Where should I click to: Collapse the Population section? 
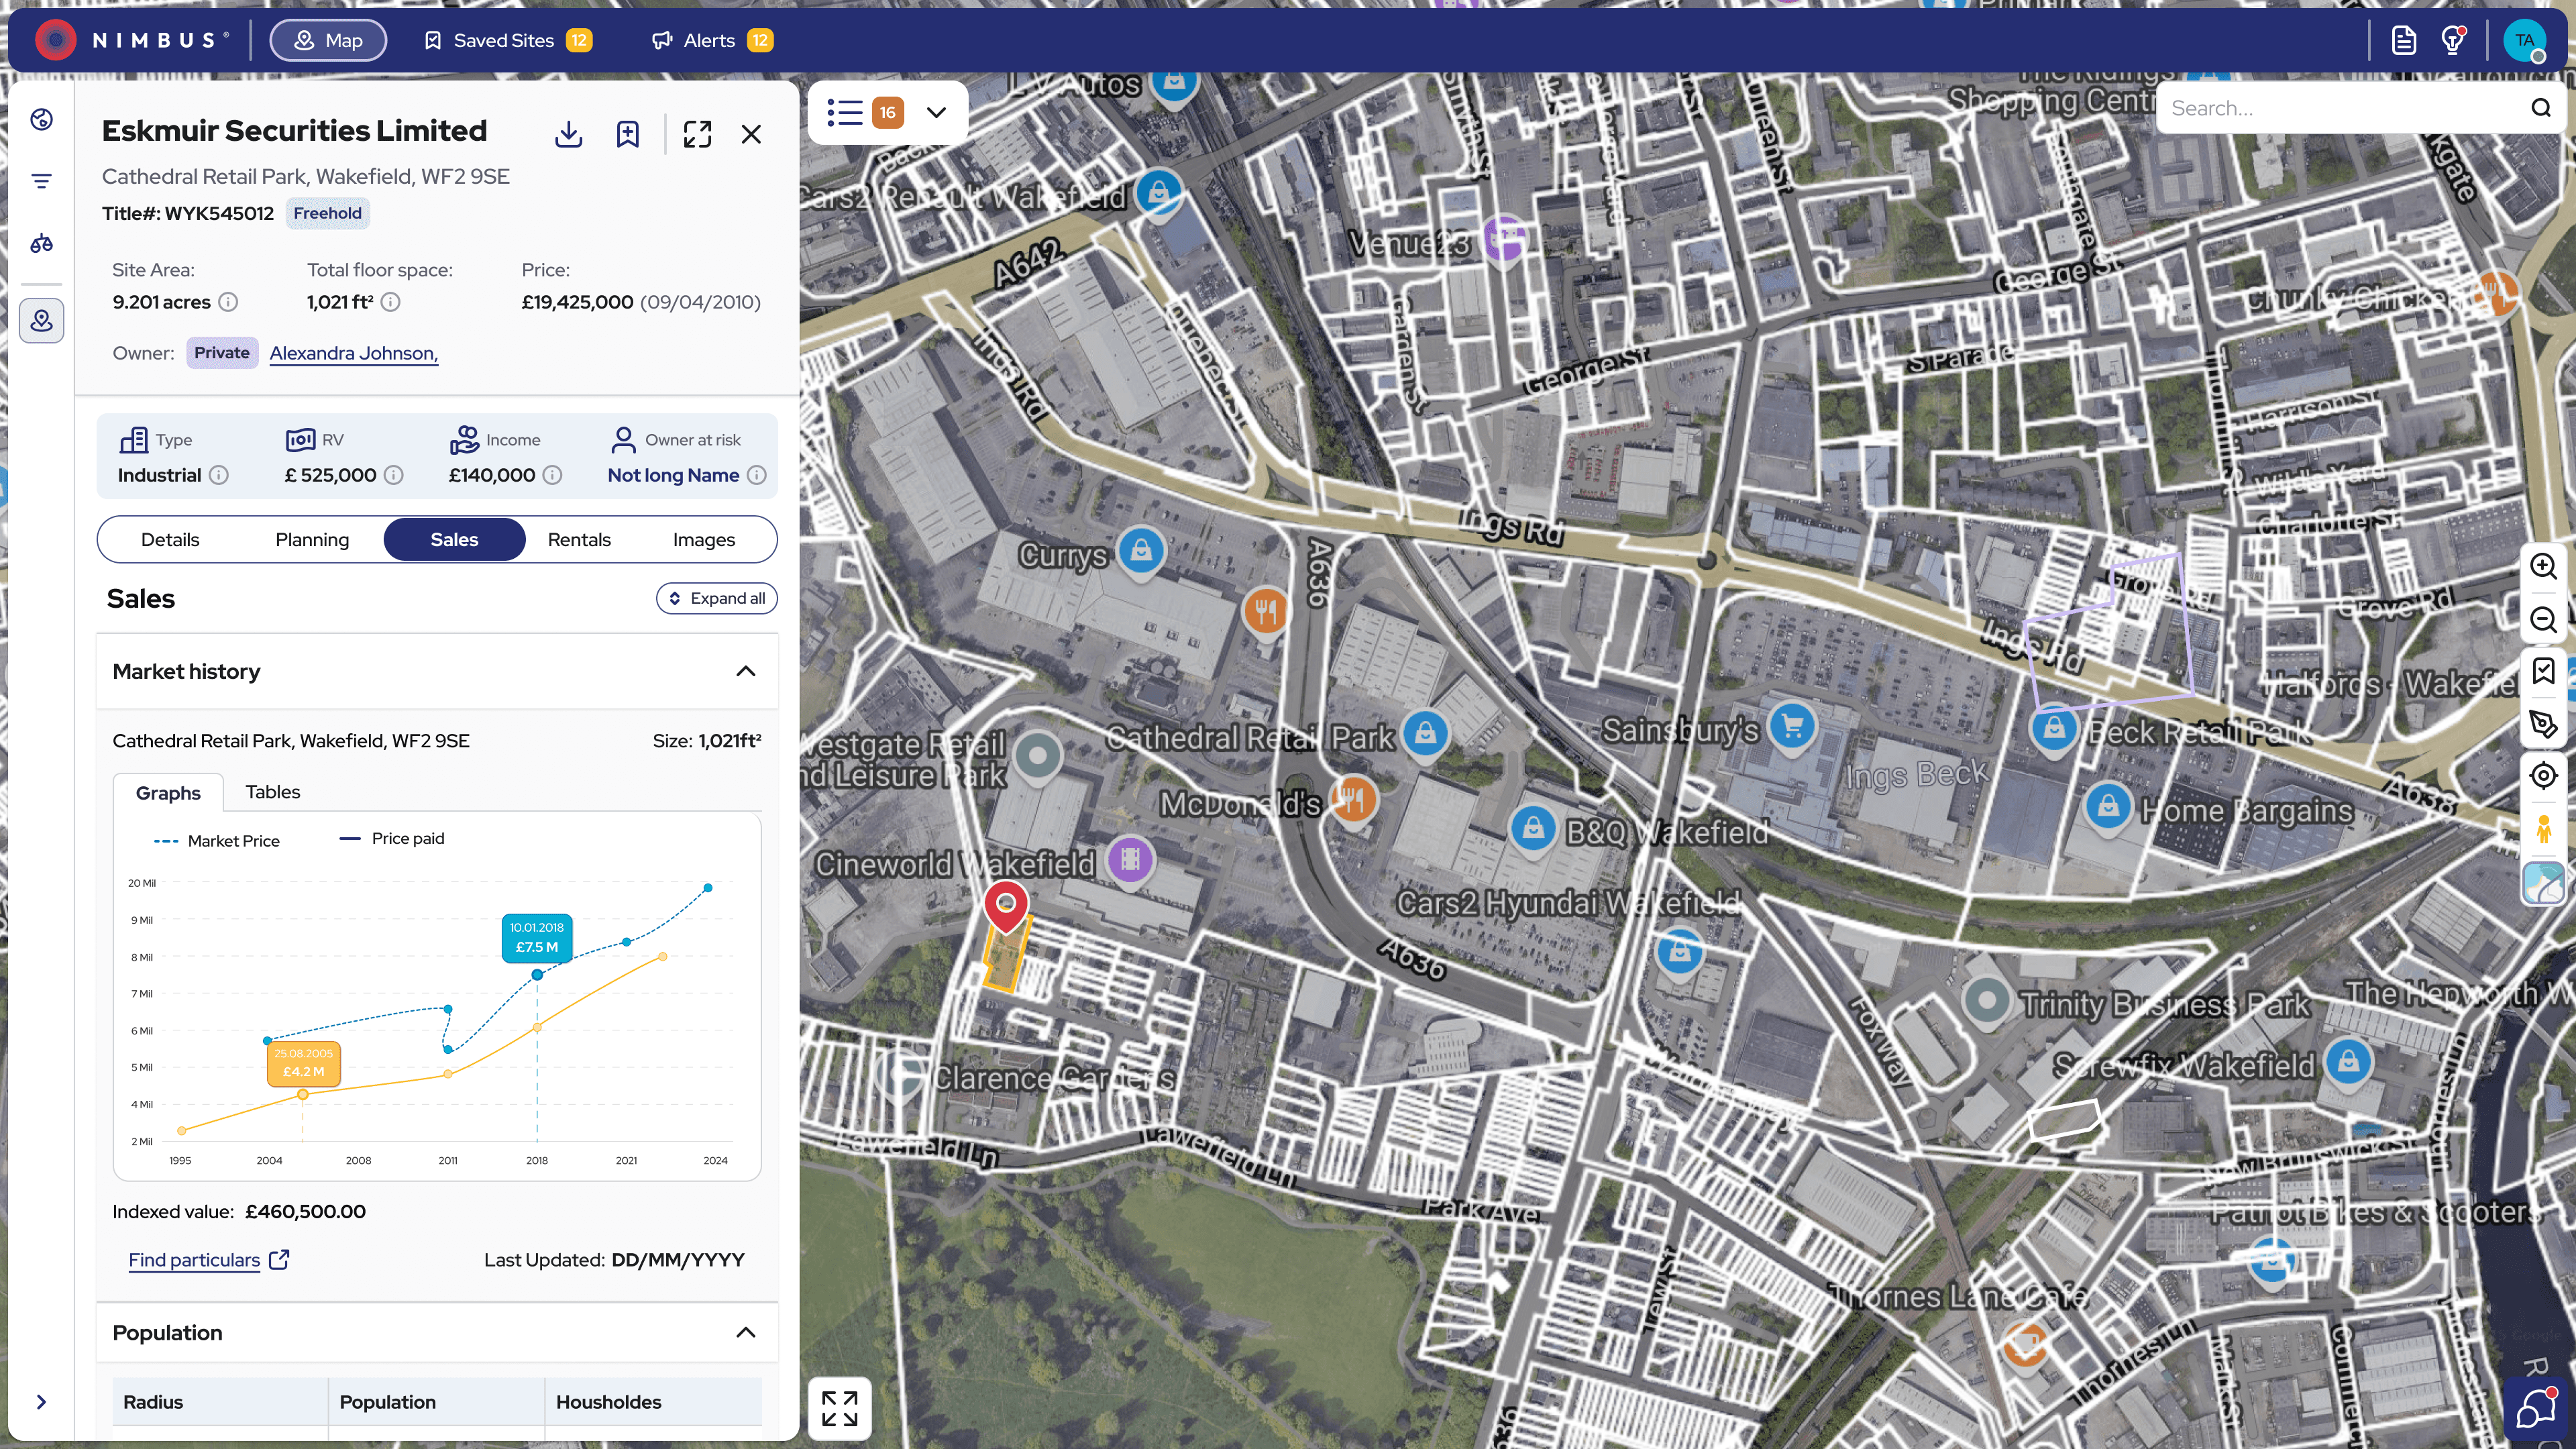745,1332
